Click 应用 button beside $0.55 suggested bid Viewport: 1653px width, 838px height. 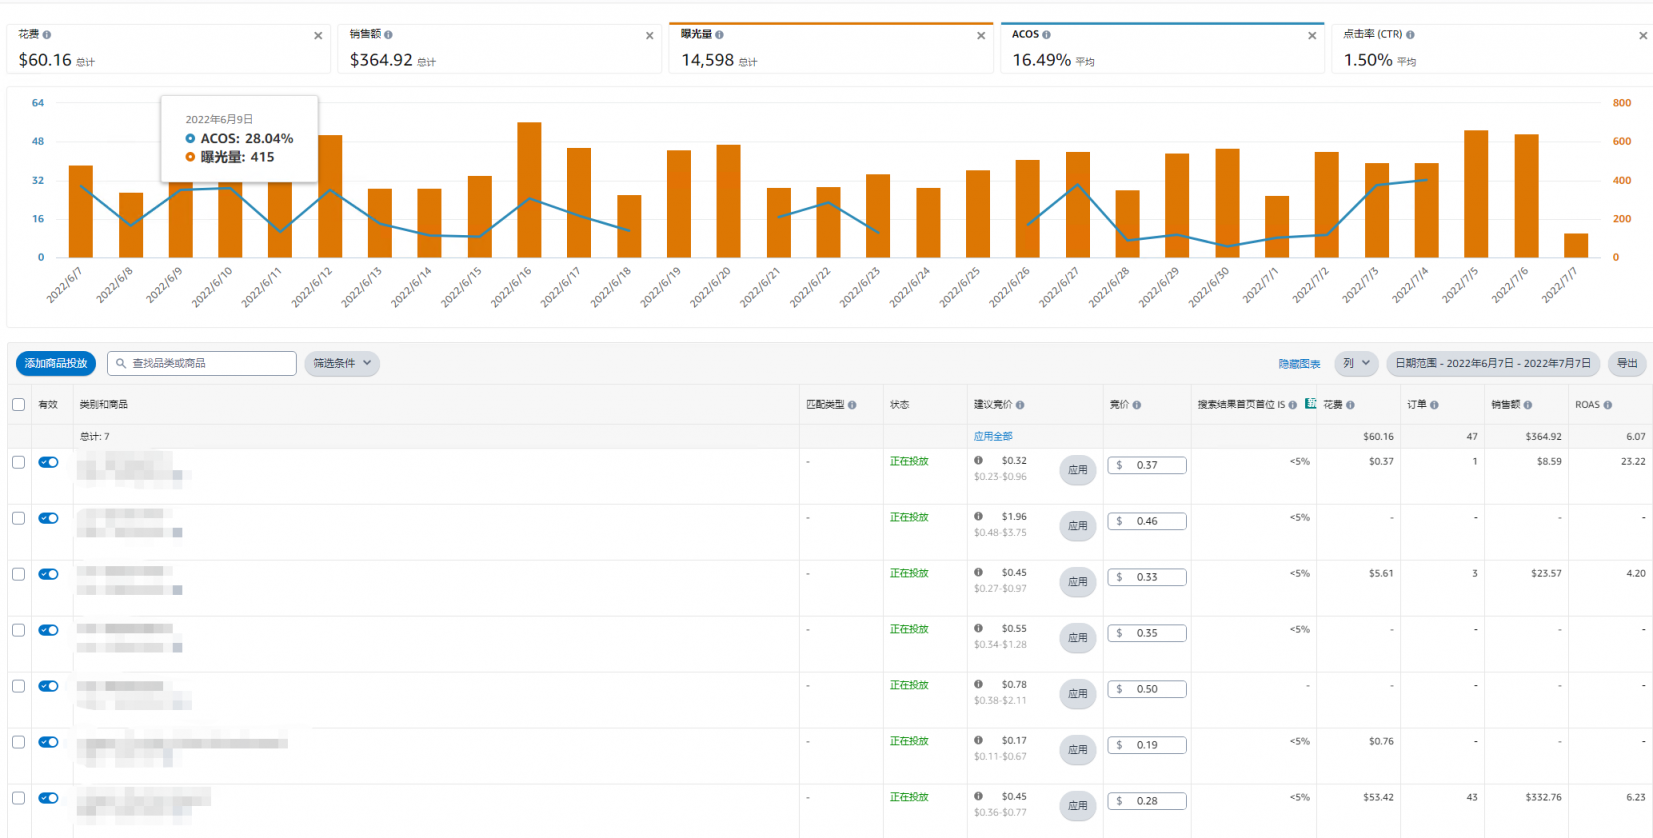1077,638
